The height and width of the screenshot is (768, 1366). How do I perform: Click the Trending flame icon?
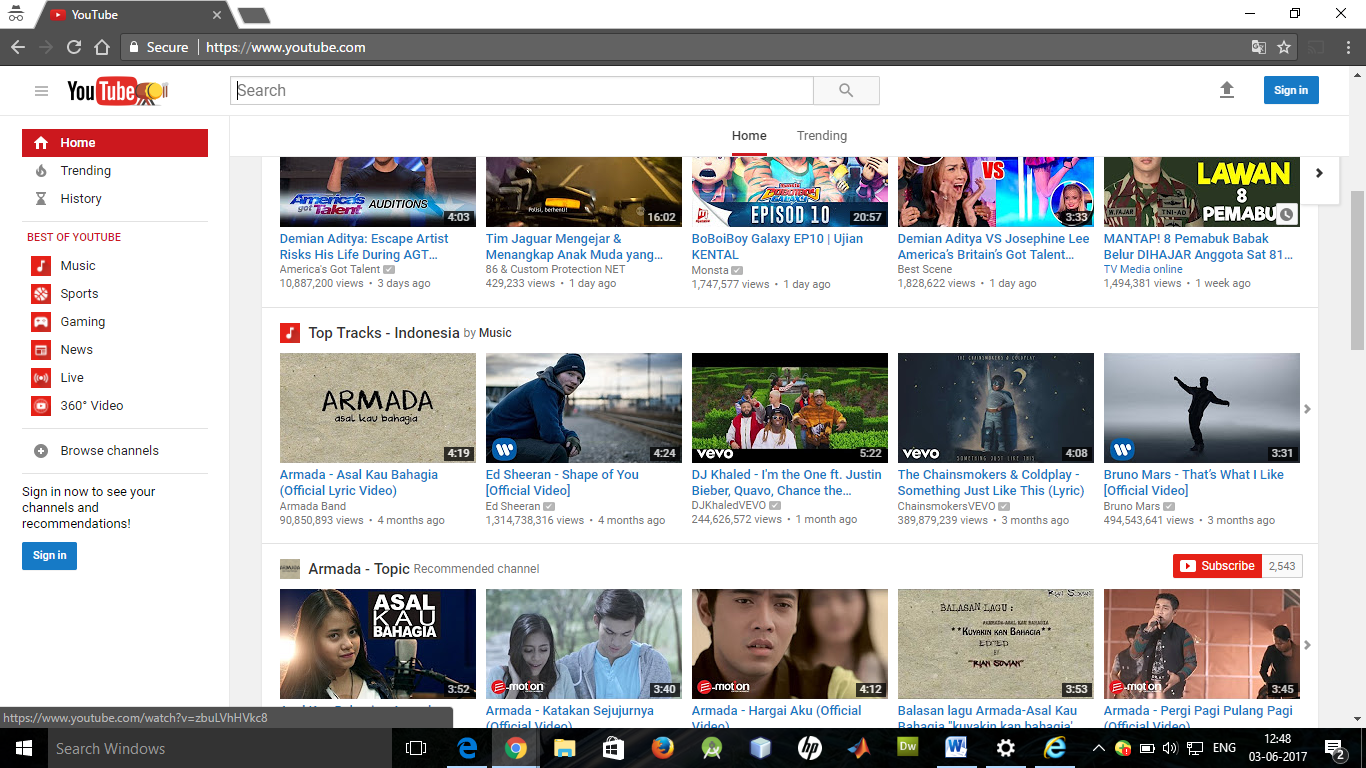tap(41, 171)
